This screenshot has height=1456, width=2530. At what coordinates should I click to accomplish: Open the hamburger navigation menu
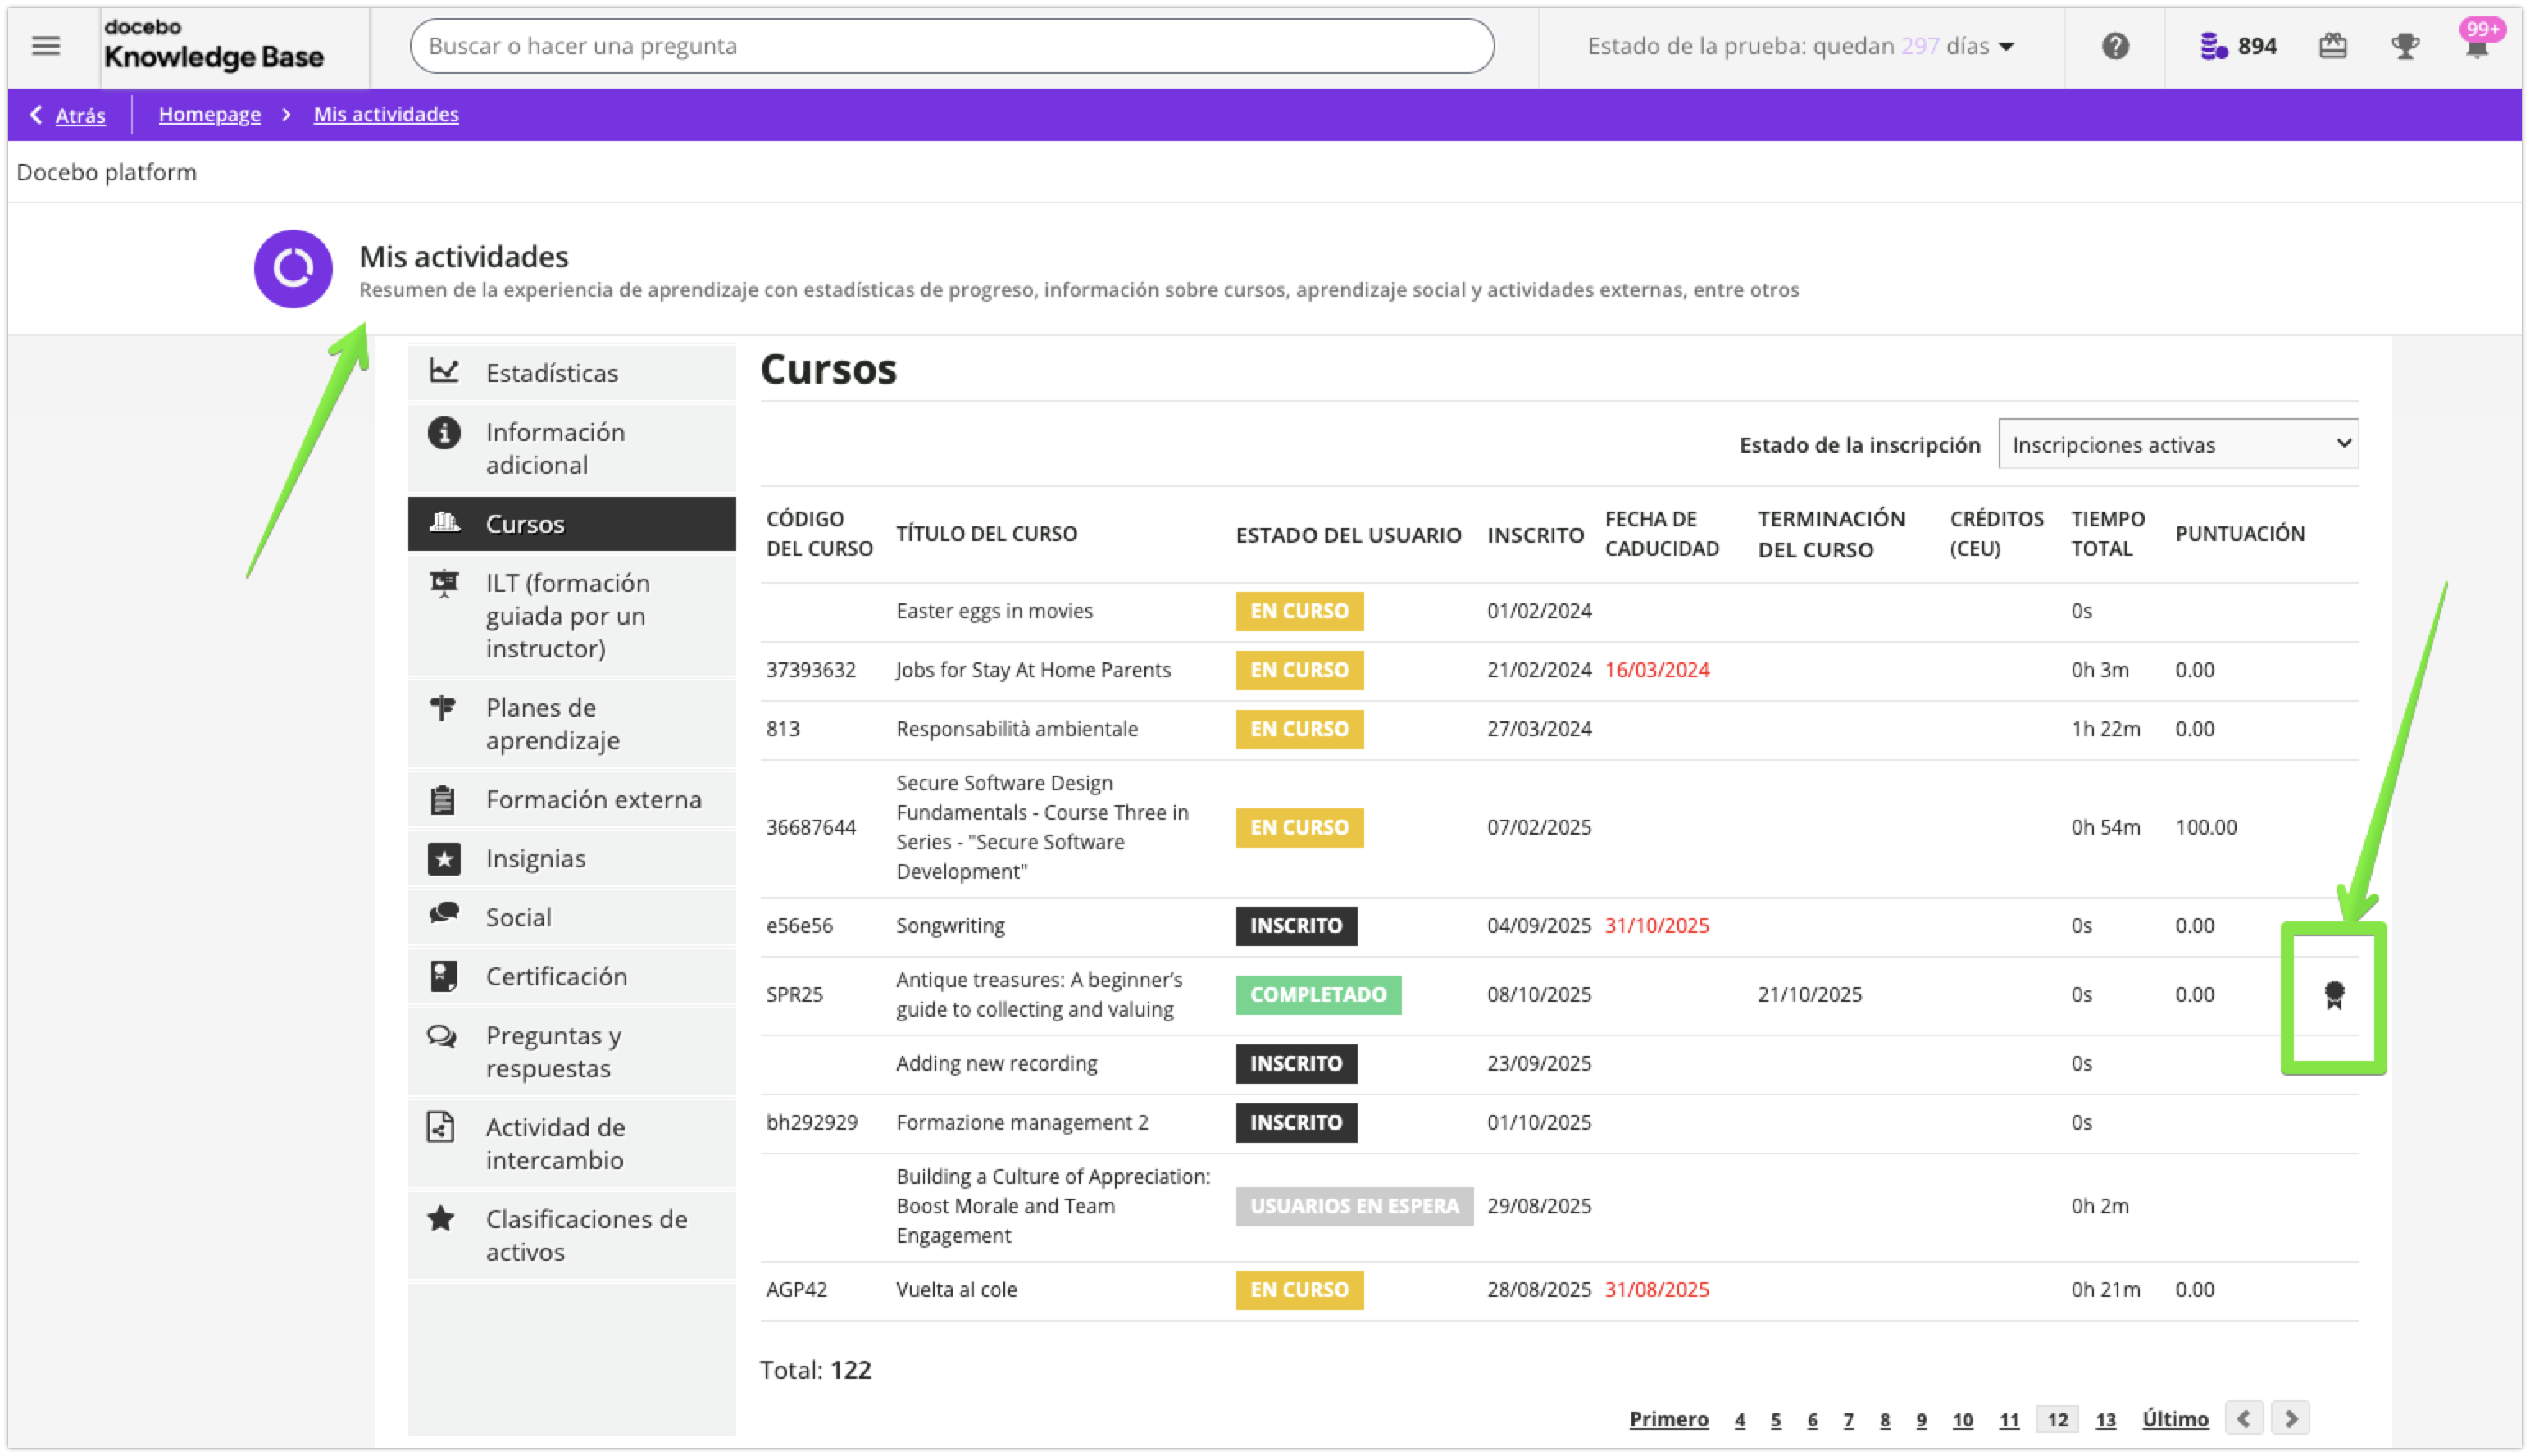pyautogui.click(x=44, y=45)
